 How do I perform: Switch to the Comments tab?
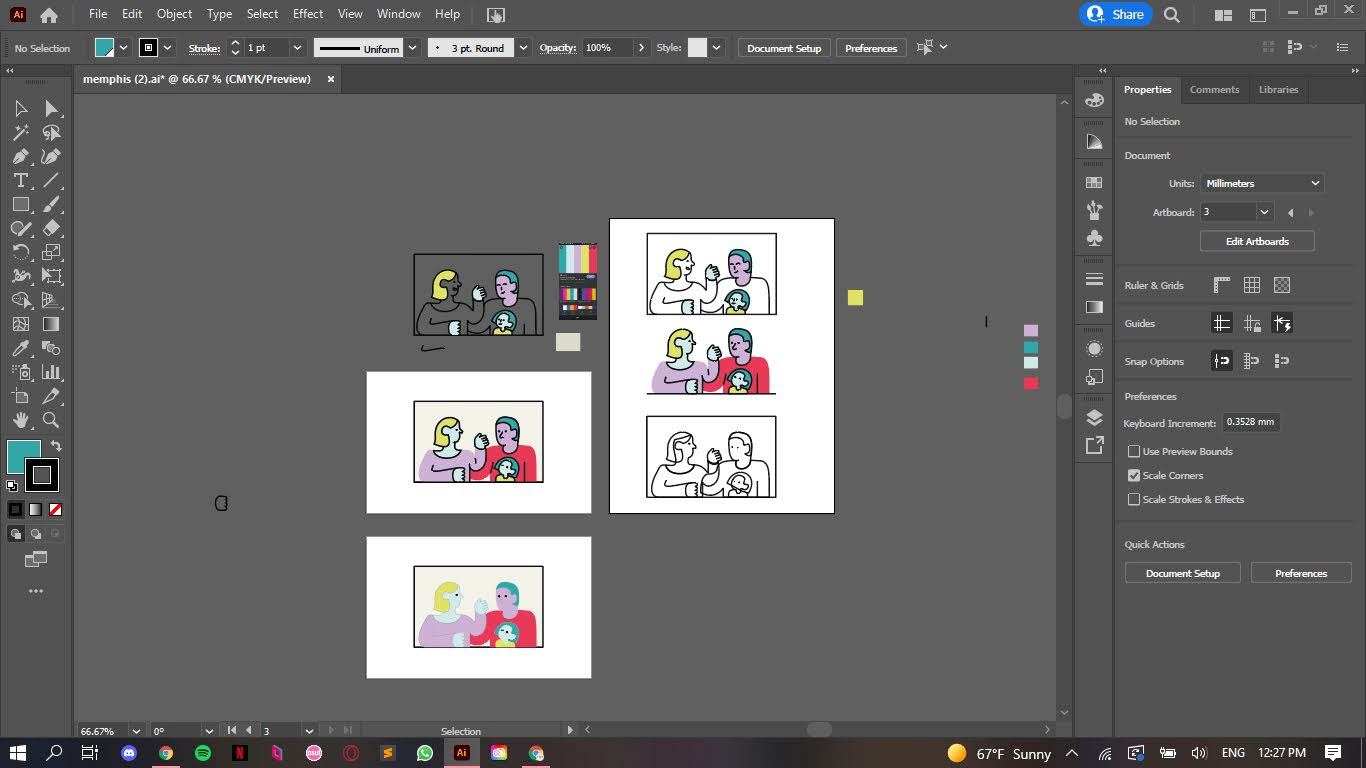pos(1214,89)
